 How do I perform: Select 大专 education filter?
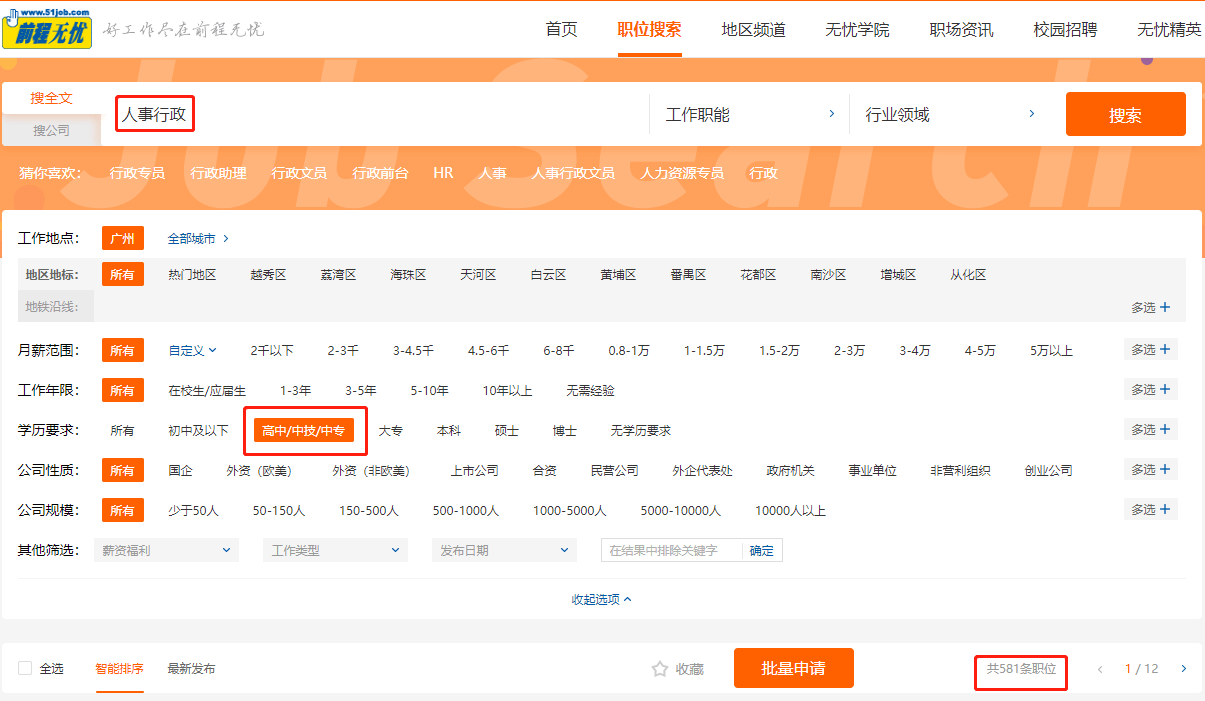390,431
